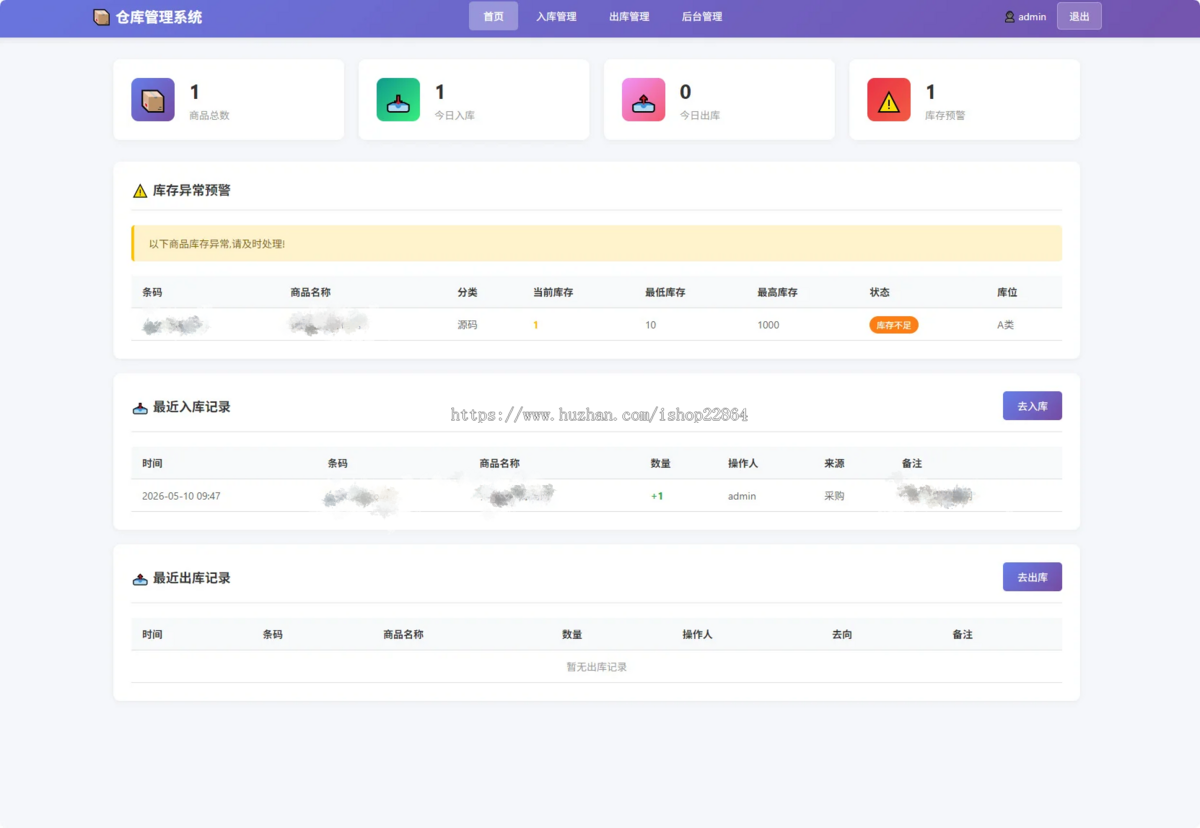The height and width of the screenshot is (828, 1200).
Task: Click the 库位 column header
Action: click(x=1007, y=292)
